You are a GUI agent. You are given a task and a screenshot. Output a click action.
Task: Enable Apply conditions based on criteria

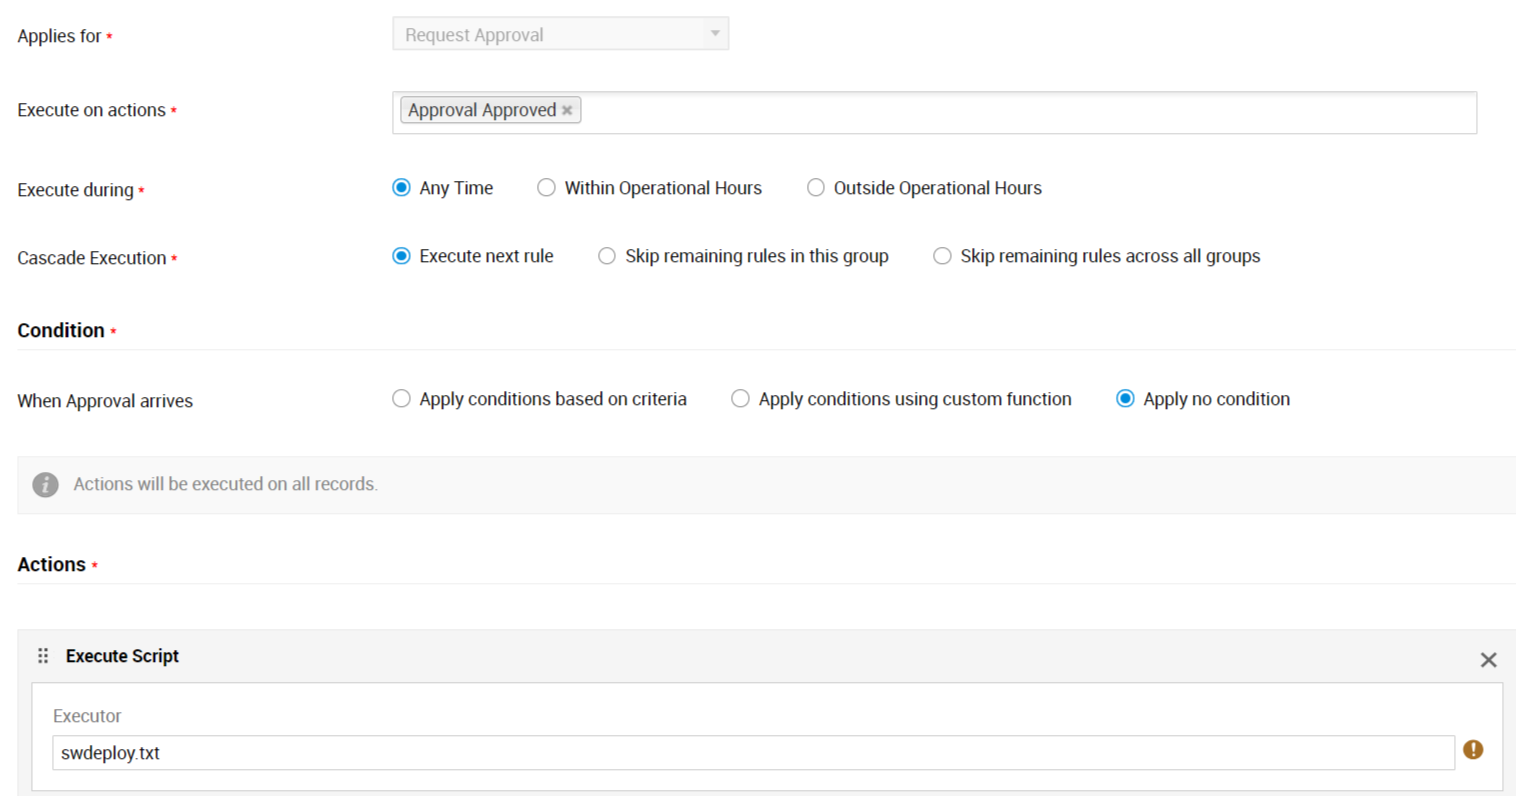(402, 399)
